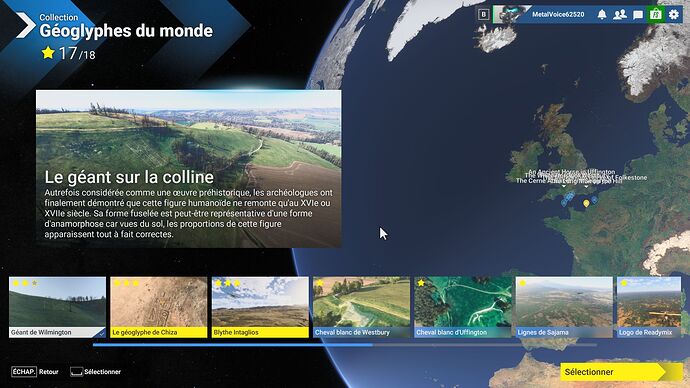
Task: Select the Lignes de Sajama thumbnail
Action: [564, 307]
